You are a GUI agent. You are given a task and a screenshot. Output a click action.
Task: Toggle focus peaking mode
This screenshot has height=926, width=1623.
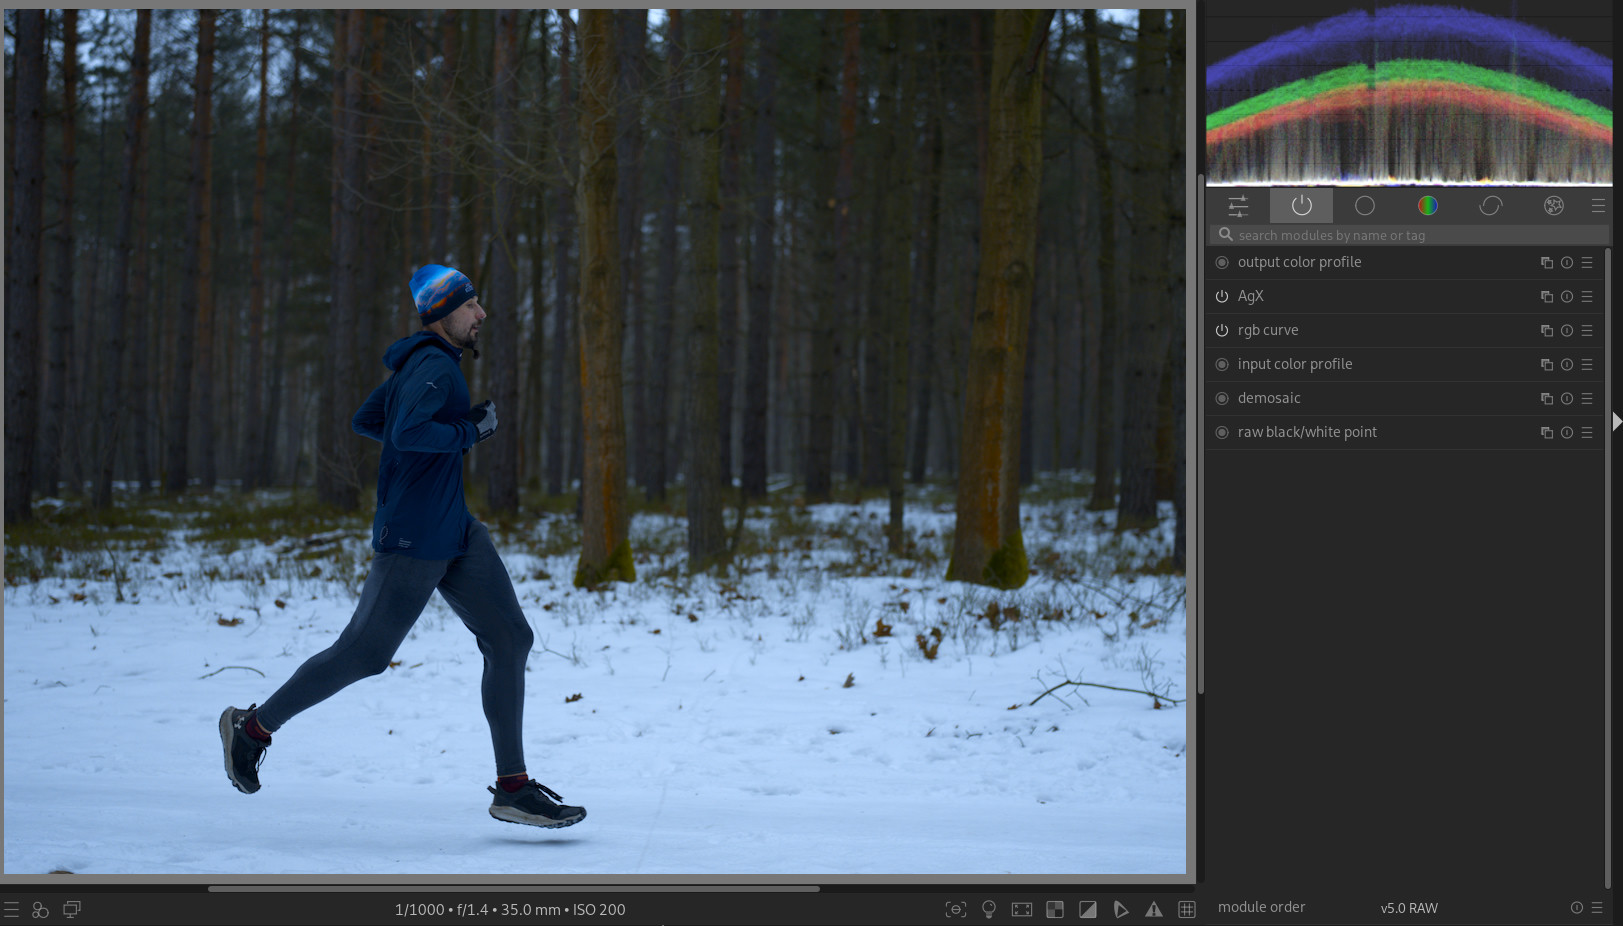pos(956,910)
